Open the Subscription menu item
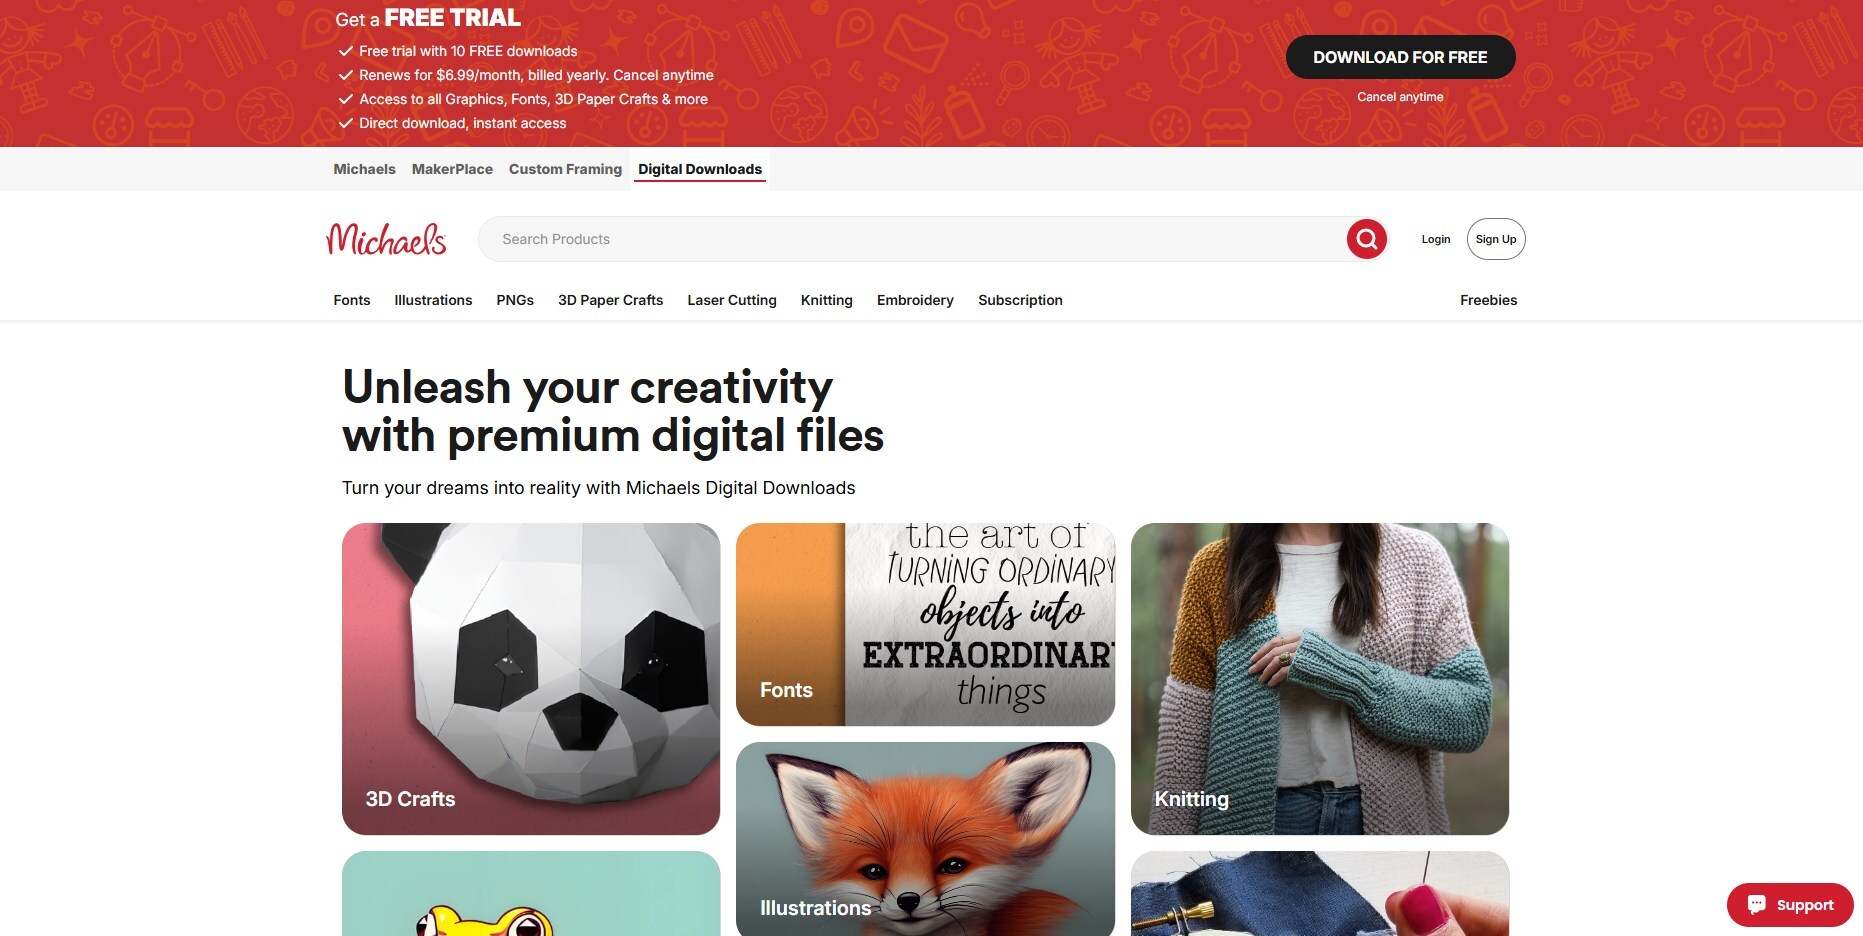Viewport: 1863px width, 936px height. (x=1020, y=300)
